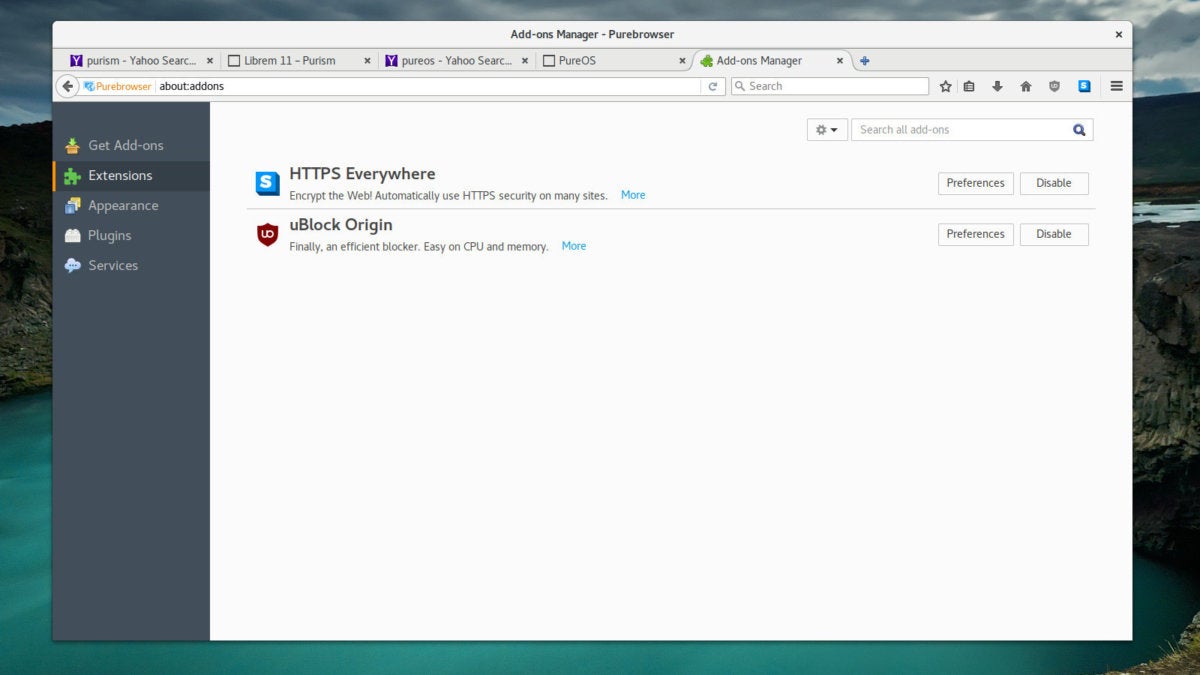Open Preferences for HTTPS Everywhere
This screenshot has width=1200, height=675.
[975, 183]
